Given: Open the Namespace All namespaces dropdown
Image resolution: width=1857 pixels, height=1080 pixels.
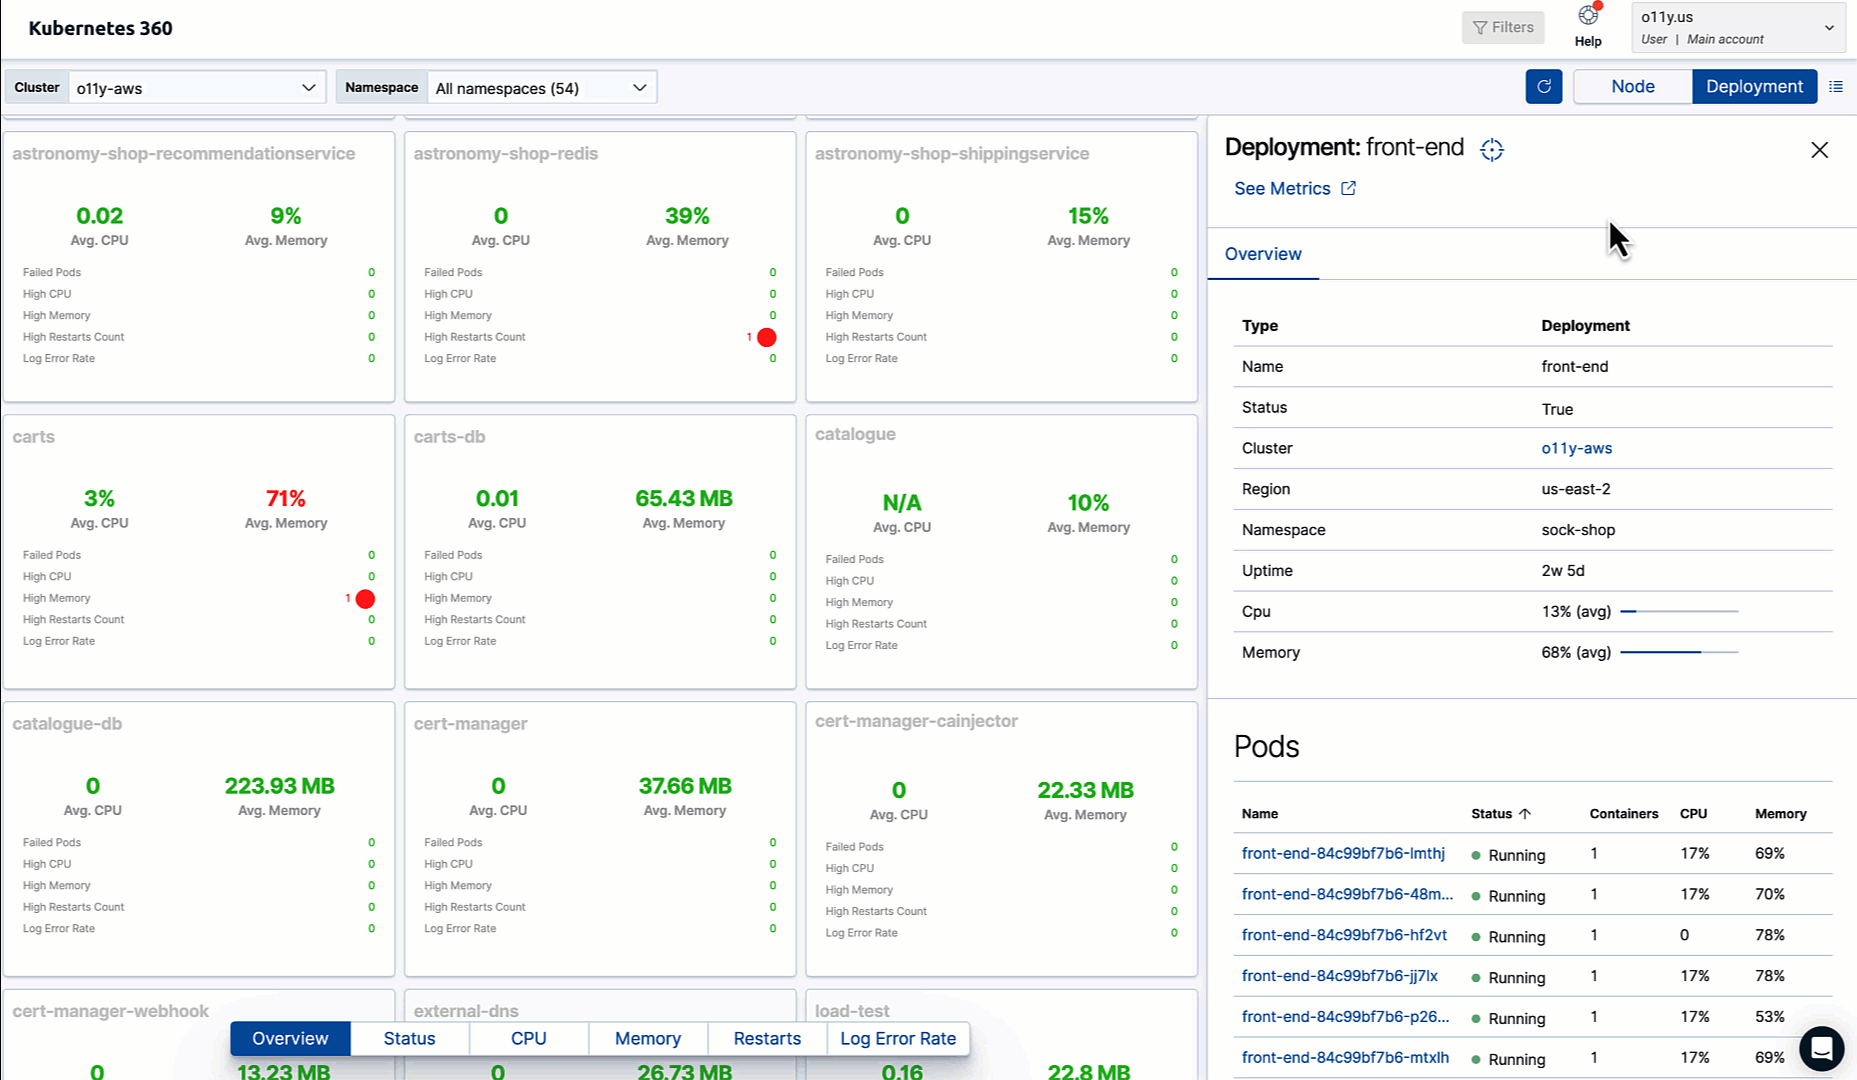Looking at the screenshot, I should 541,88.
